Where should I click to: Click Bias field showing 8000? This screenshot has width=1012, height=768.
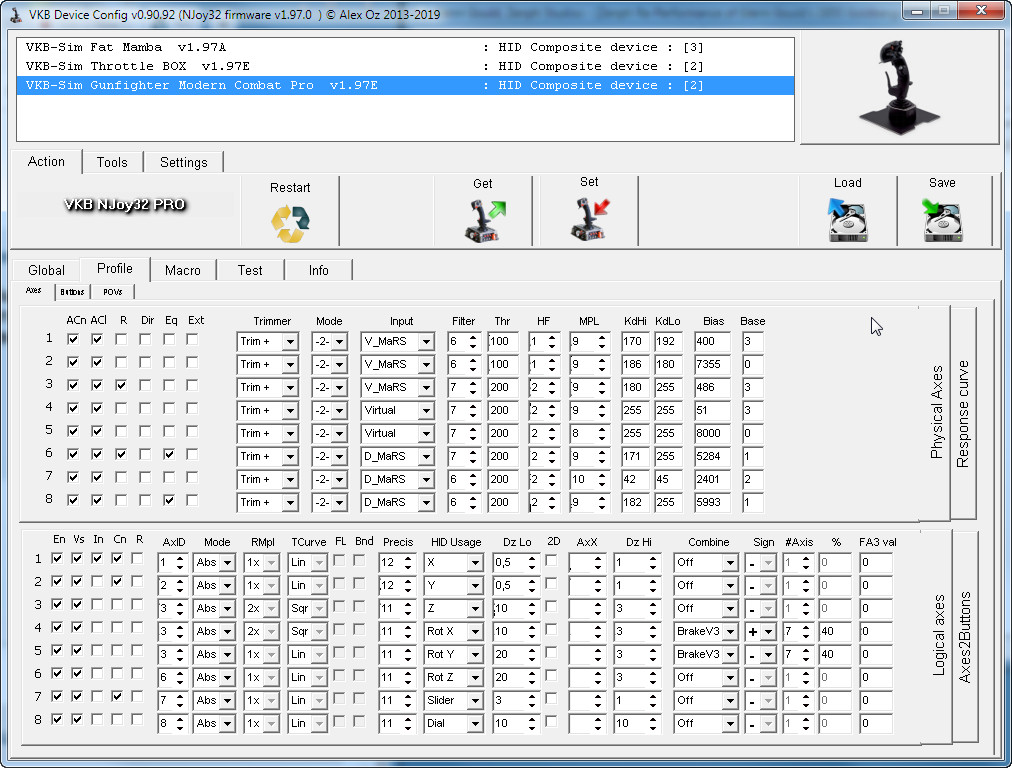[x=713, y=434]
